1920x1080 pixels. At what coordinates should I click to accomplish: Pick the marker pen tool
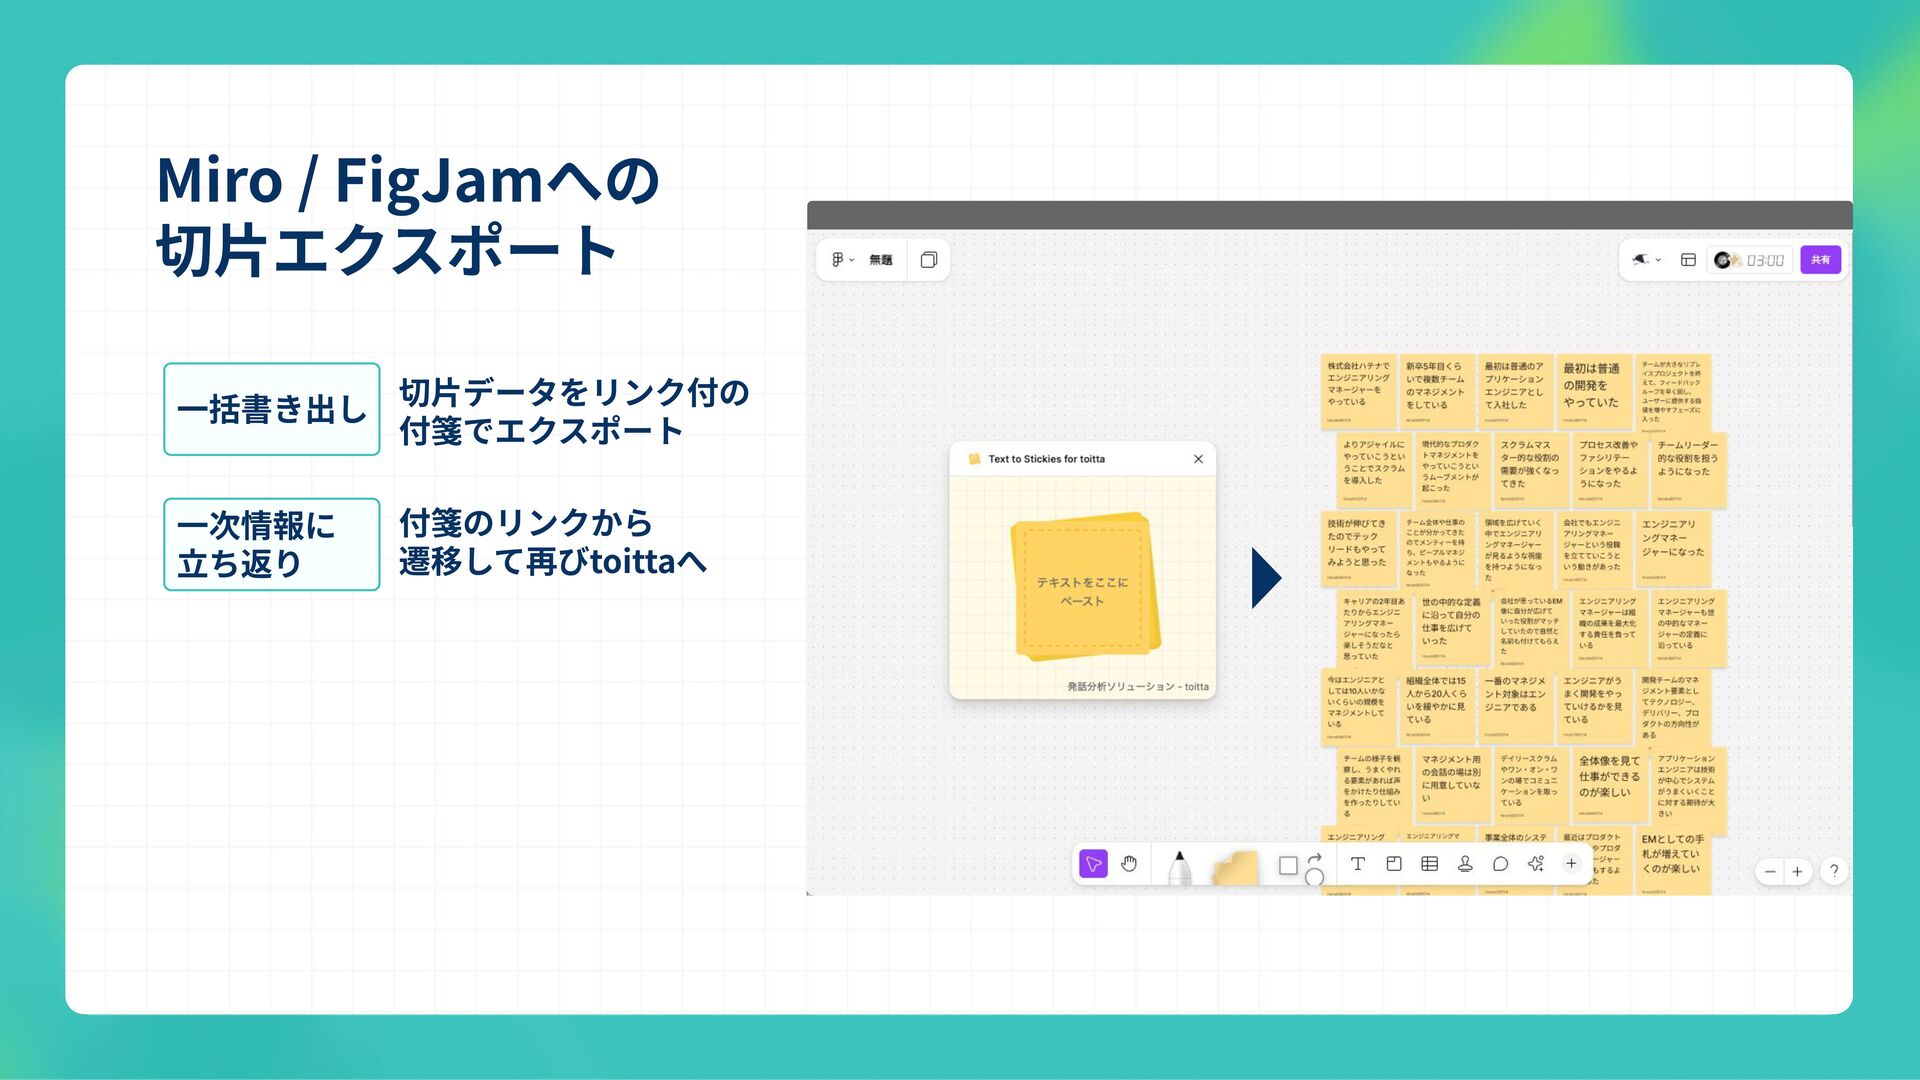(x=1180, y=868)
